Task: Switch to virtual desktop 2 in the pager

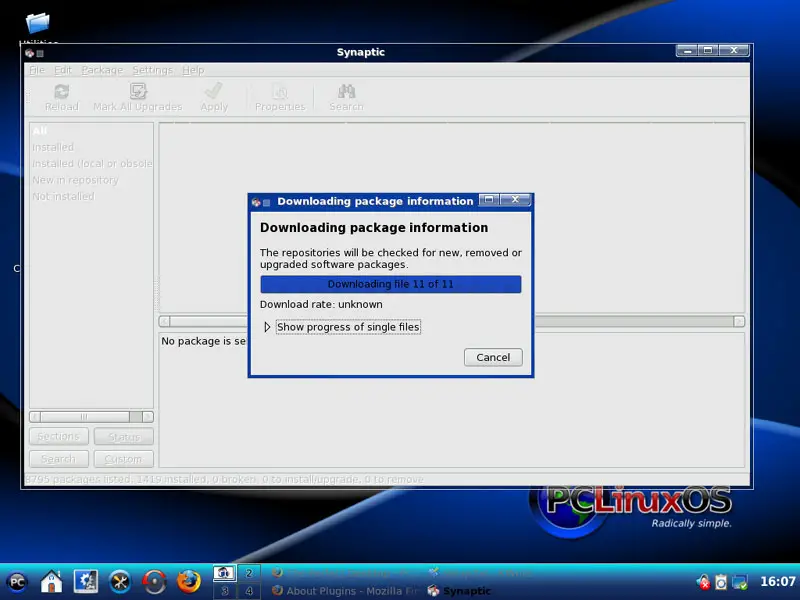Action: 249,573
